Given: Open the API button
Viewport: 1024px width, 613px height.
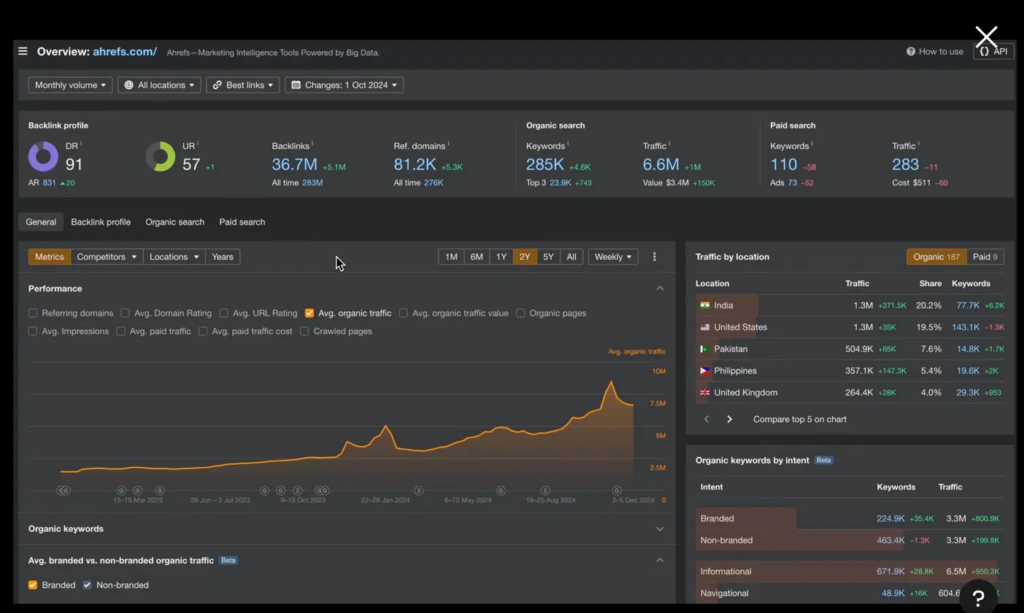Looking at the screenshot, I should (993, 52).
